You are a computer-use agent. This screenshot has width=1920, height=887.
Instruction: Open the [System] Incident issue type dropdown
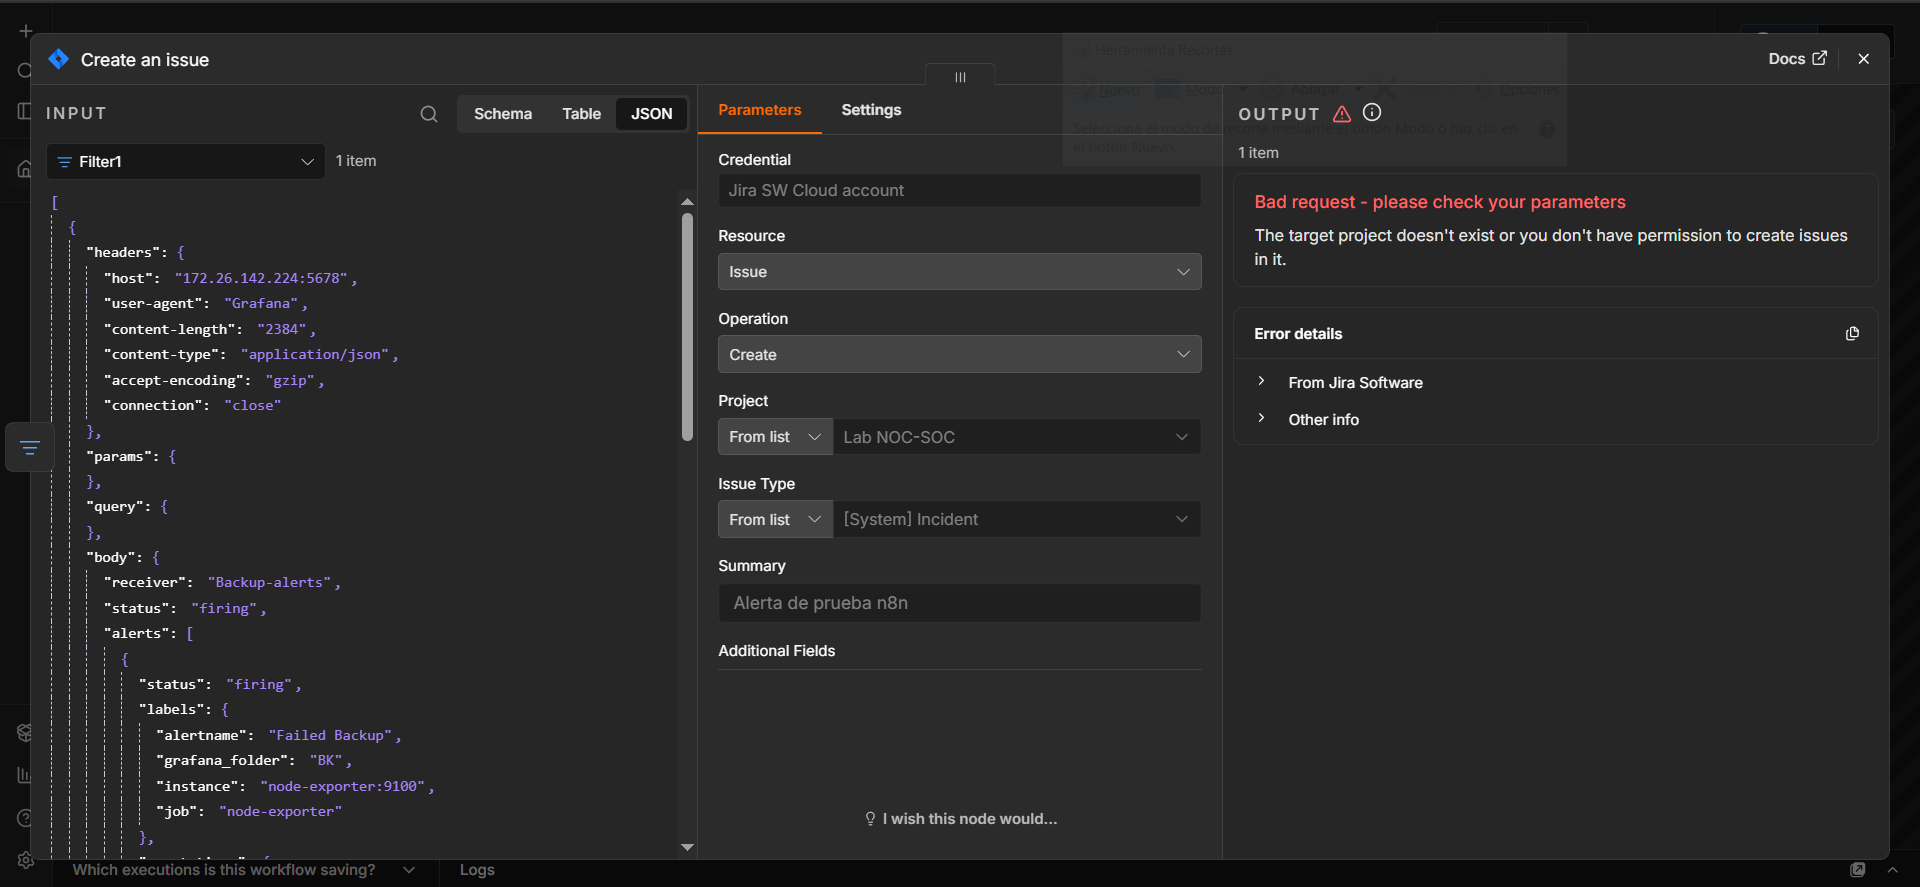point(1017,520)
